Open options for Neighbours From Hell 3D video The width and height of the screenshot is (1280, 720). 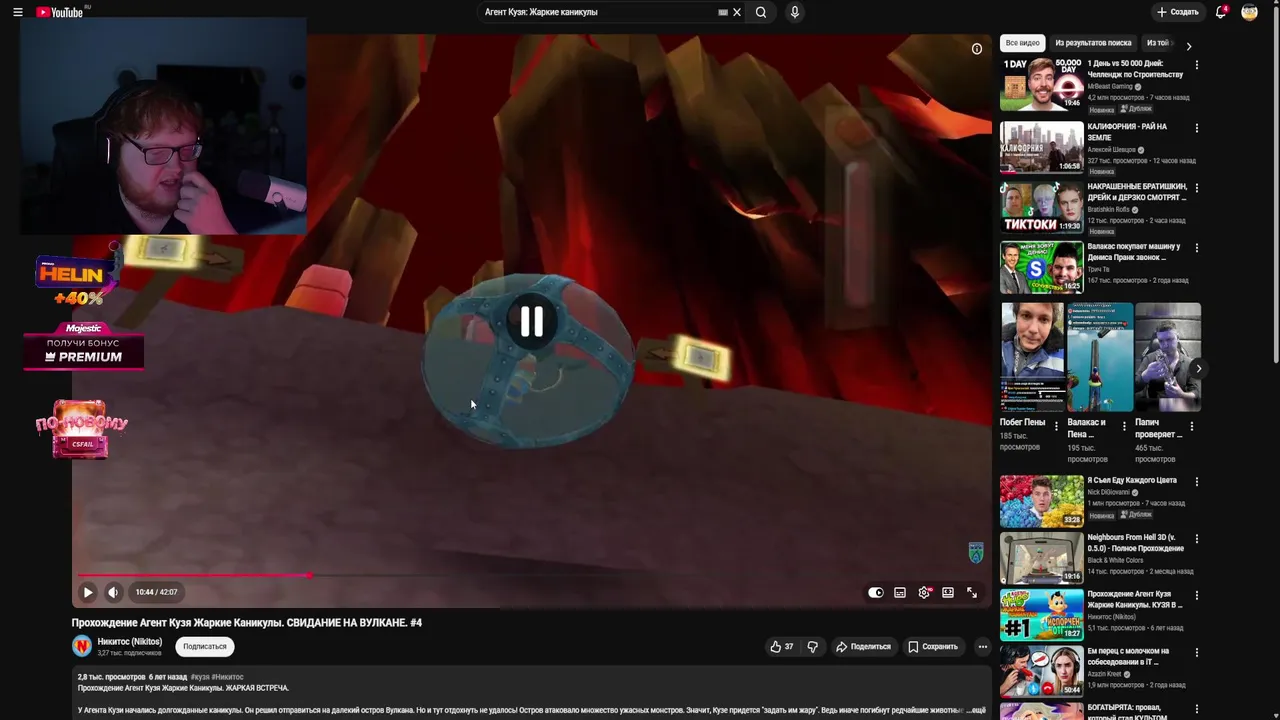(1196, 538)
